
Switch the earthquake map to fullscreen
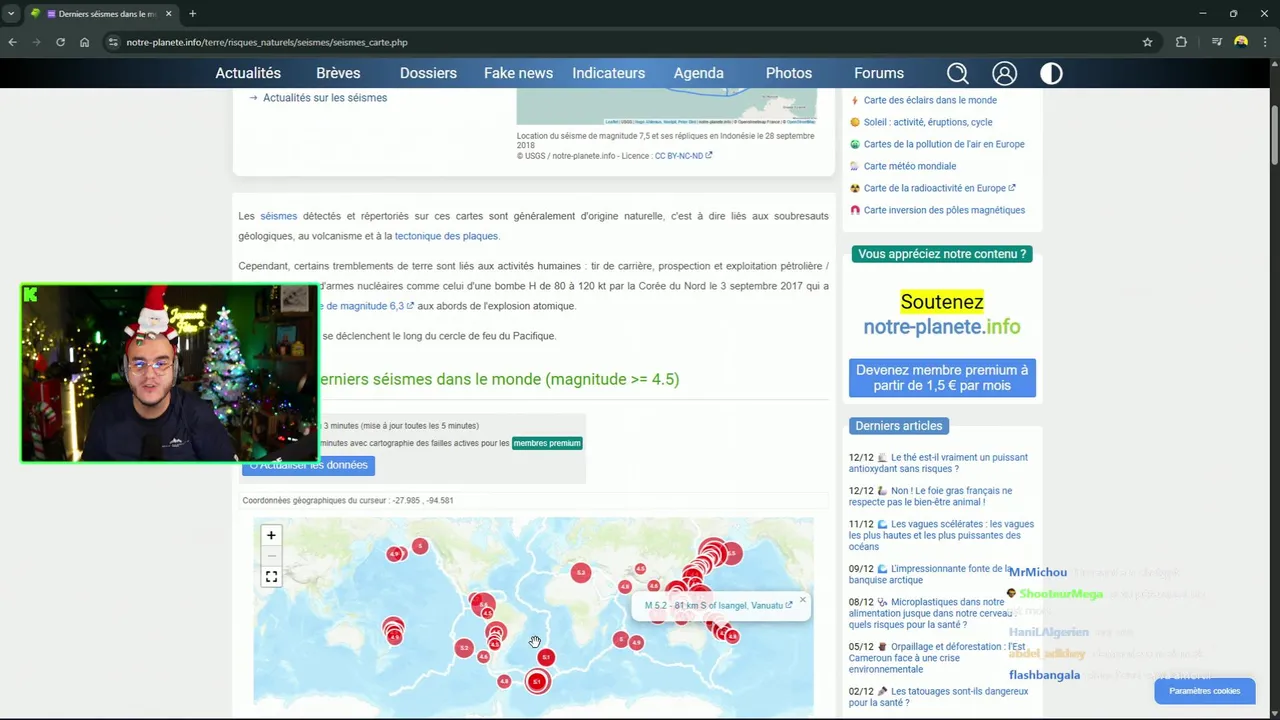[x=271, y=577]
